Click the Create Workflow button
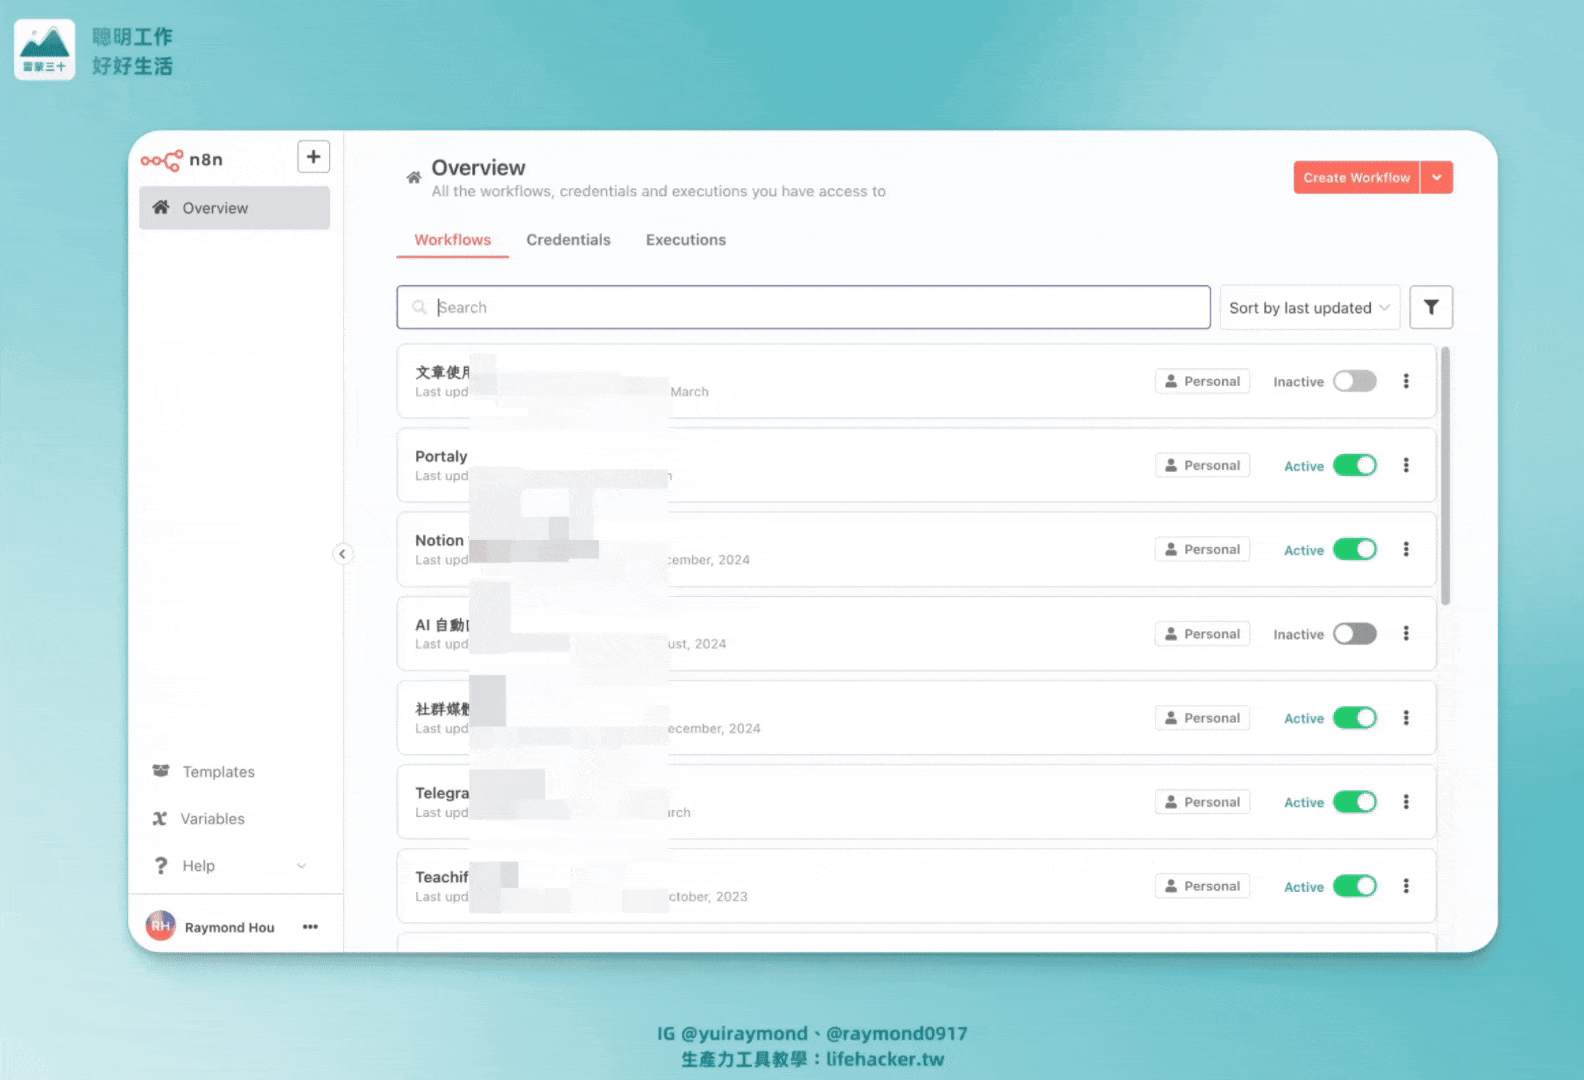The height and width of the screenshot is (1080, 1584). pos(1356,178)
